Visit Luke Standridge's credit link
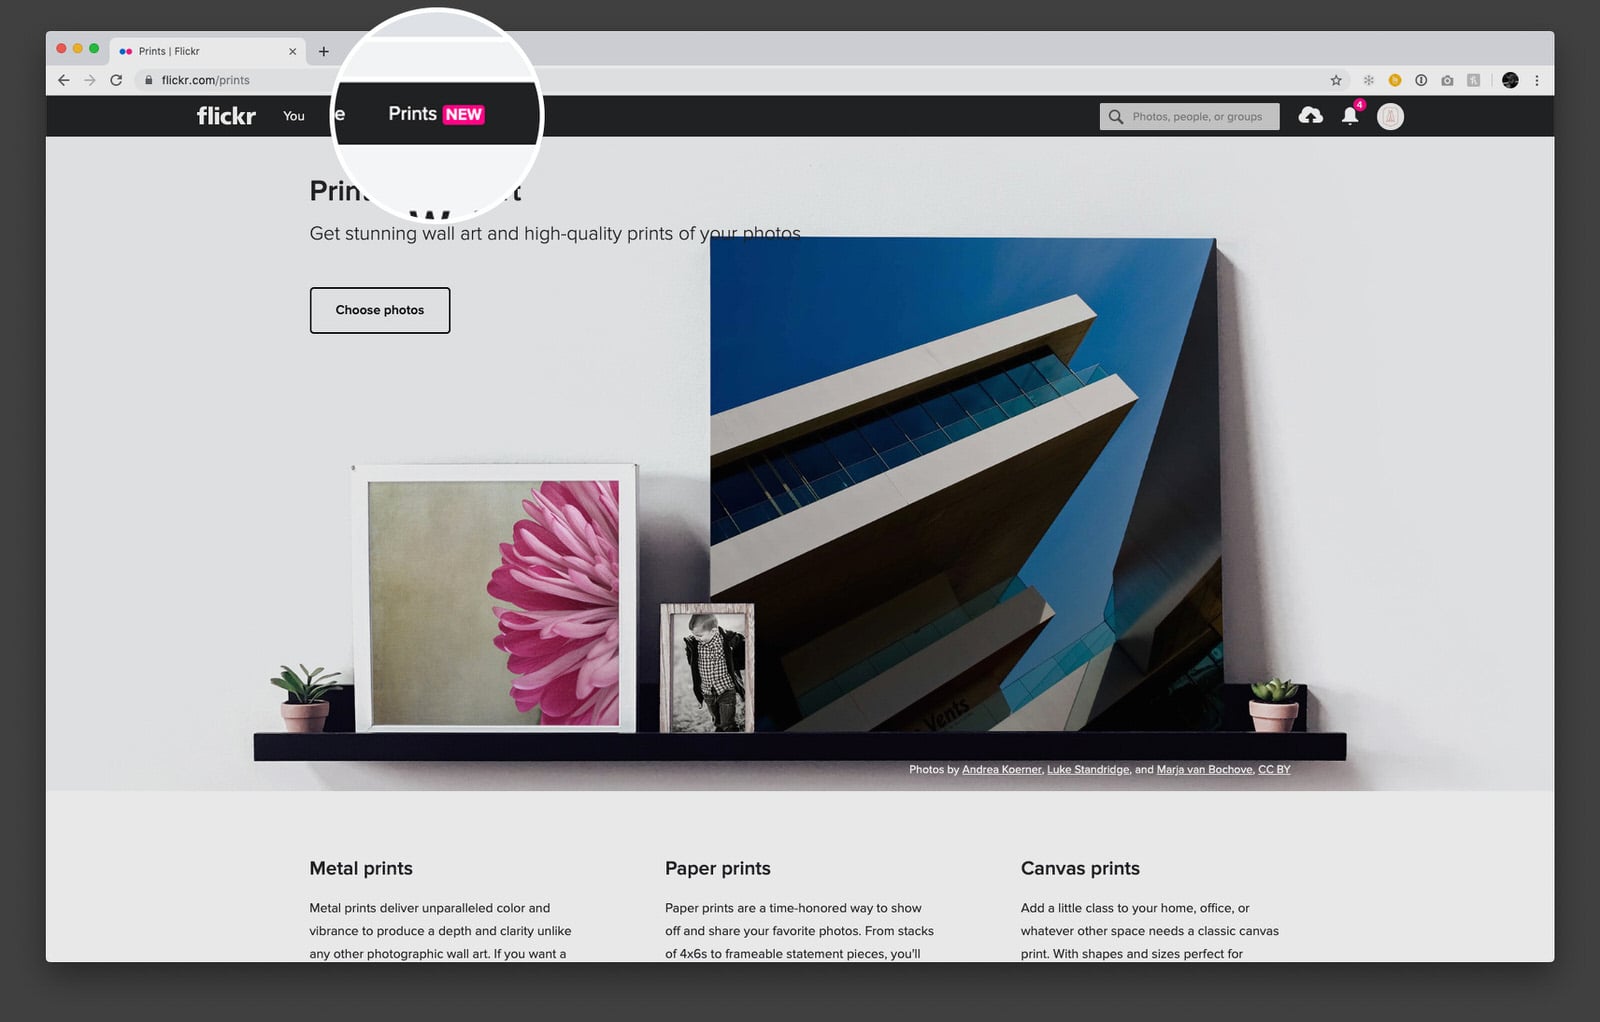 point(1088,769)
